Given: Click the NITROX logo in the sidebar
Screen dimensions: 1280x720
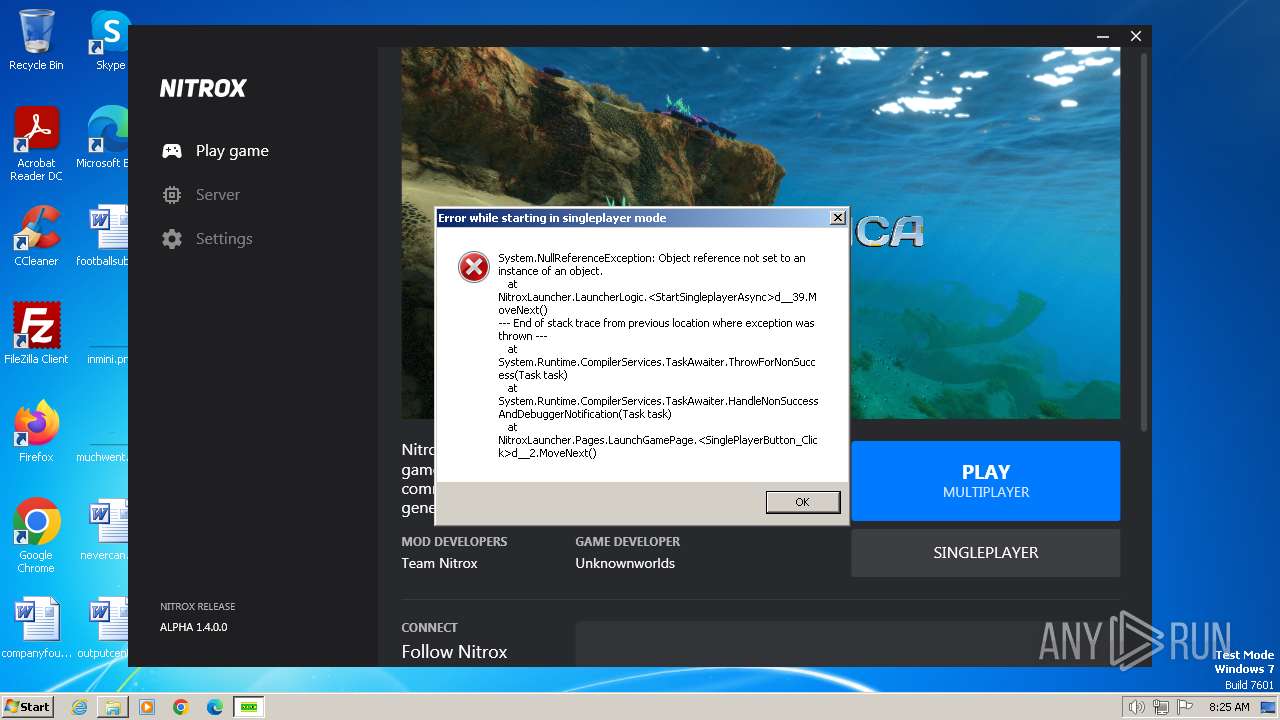Looking at the screenshot, I should [x=203, y=88].
